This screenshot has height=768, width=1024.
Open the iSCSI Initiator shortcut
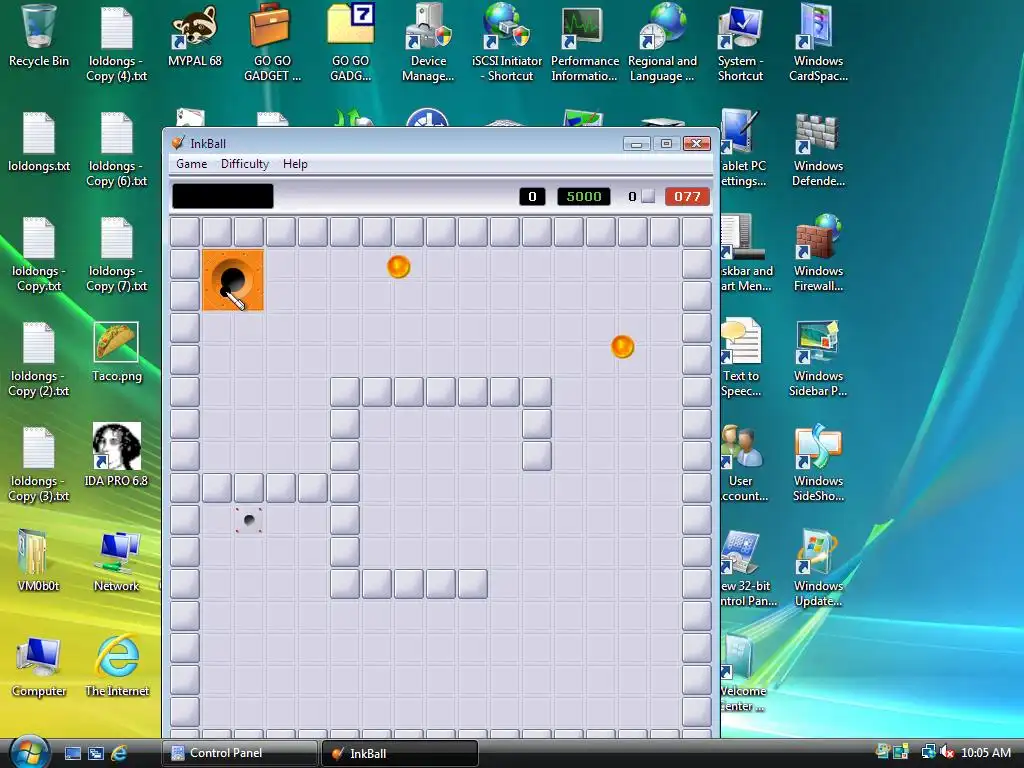[x=507, y=42]
